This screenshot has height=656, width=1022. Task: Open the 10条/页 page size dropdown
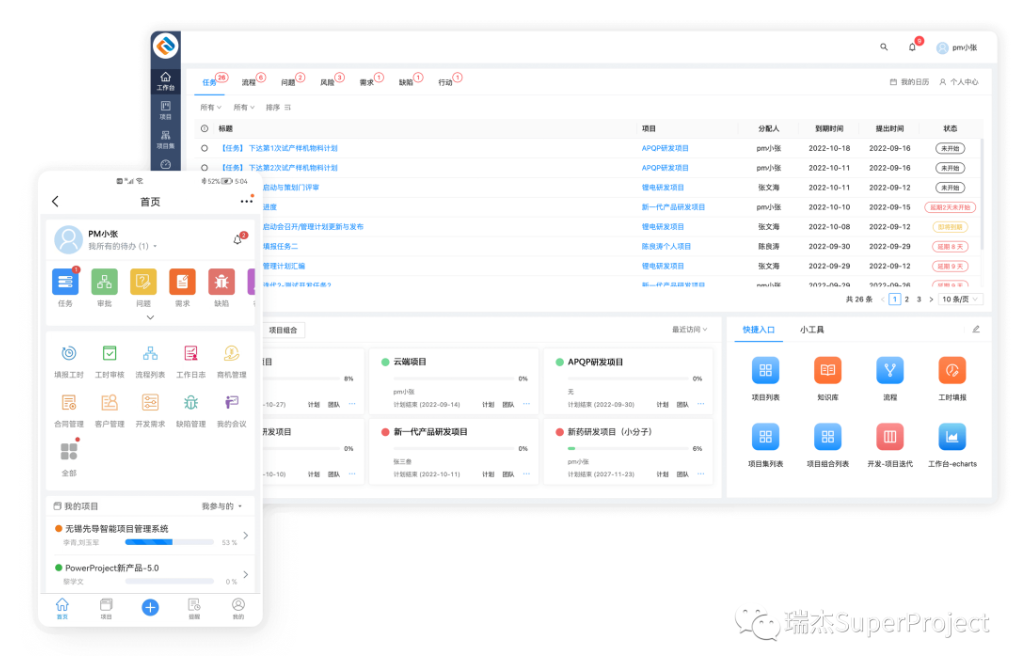961,299
